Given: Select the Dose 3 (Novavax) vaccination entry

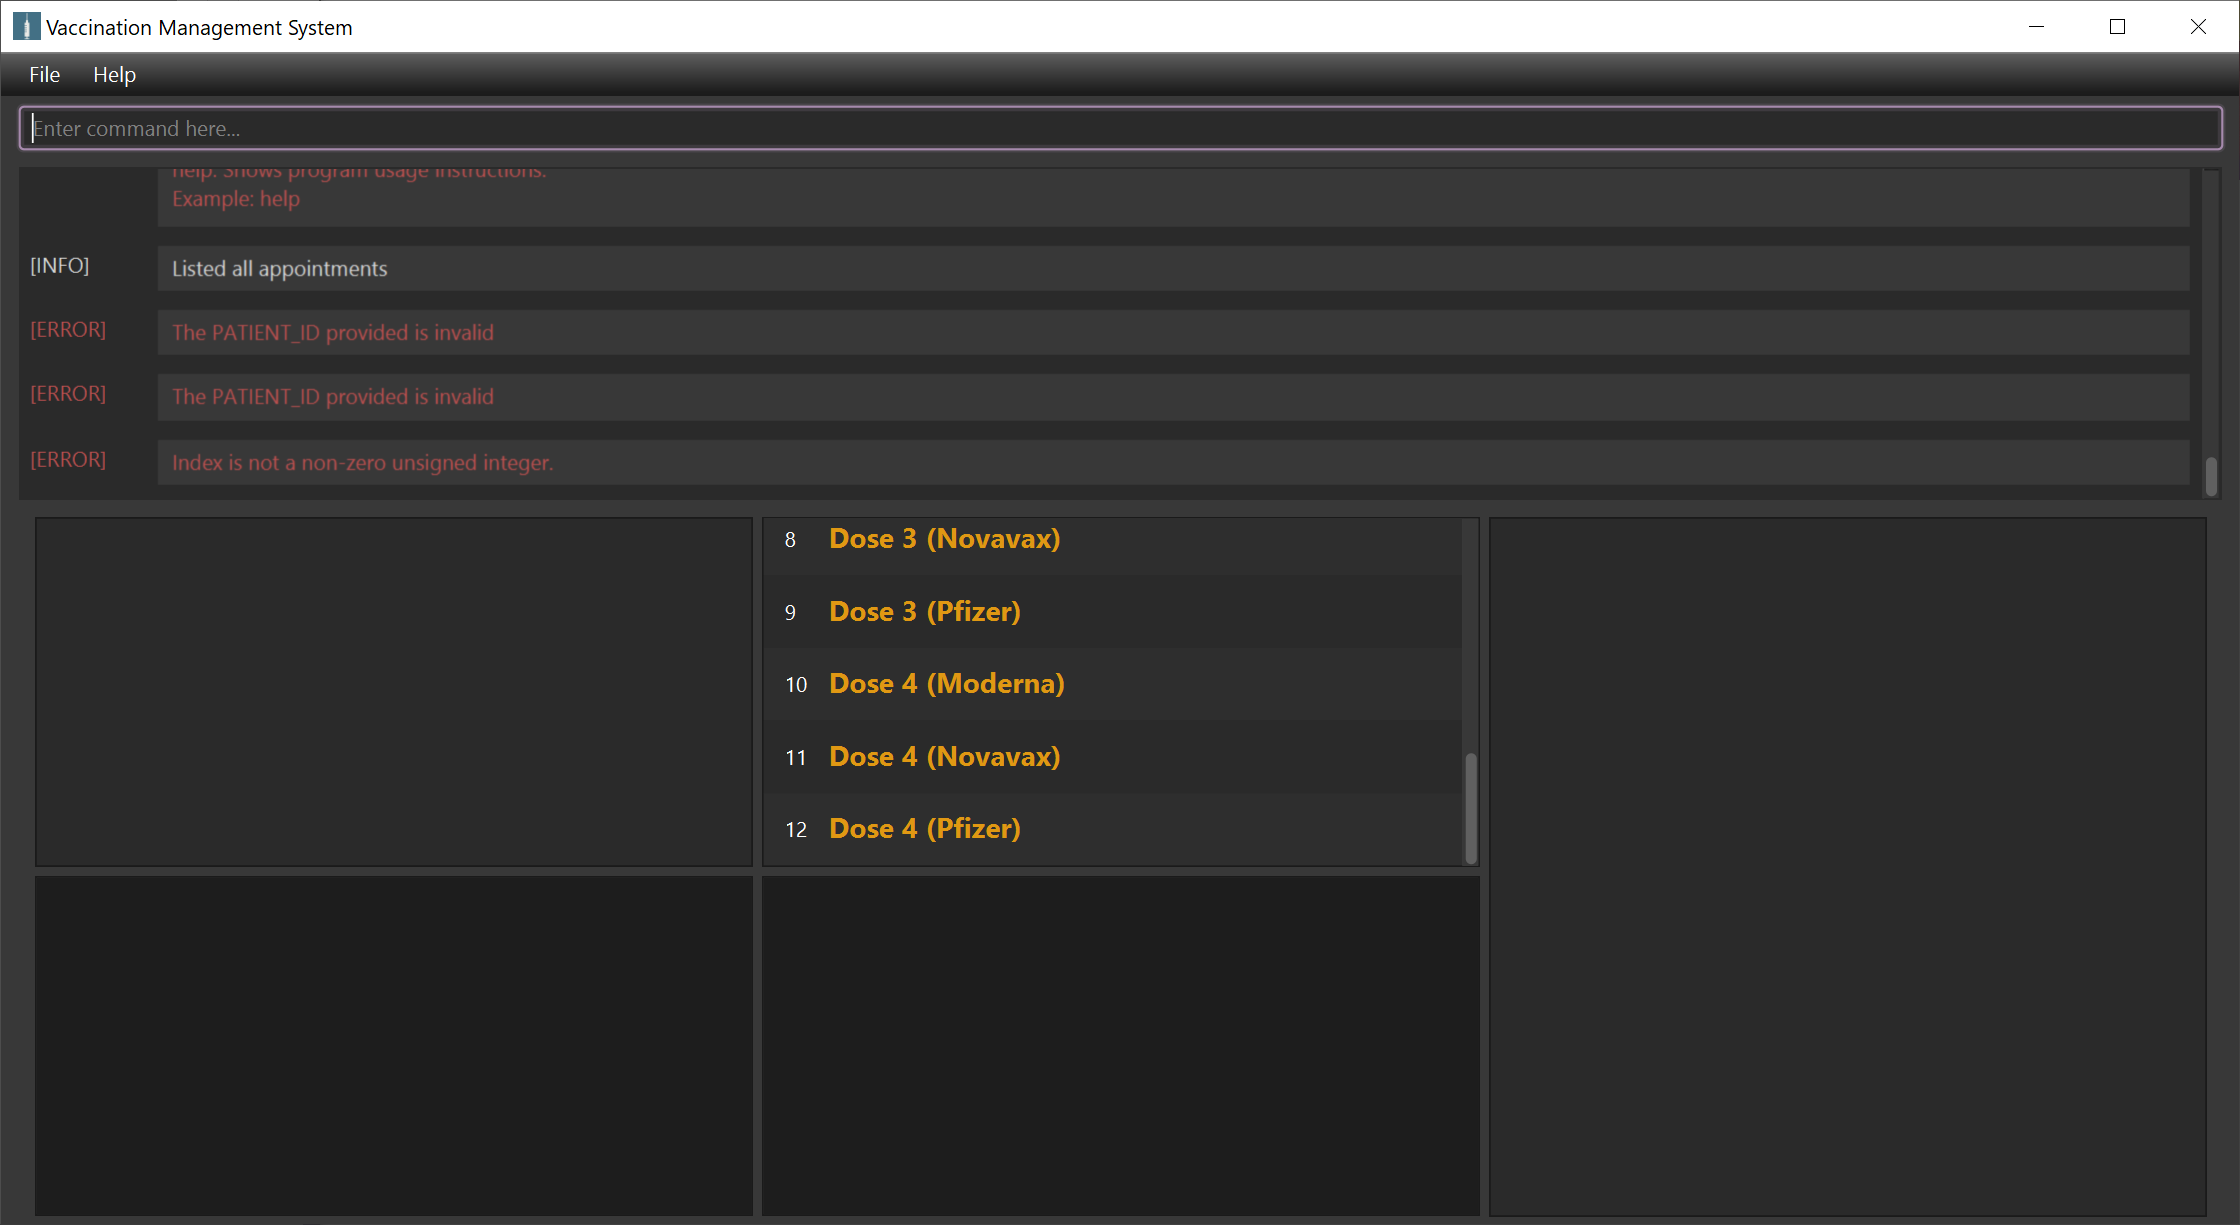Looking at the screenshot, I should tap(944, 539).
